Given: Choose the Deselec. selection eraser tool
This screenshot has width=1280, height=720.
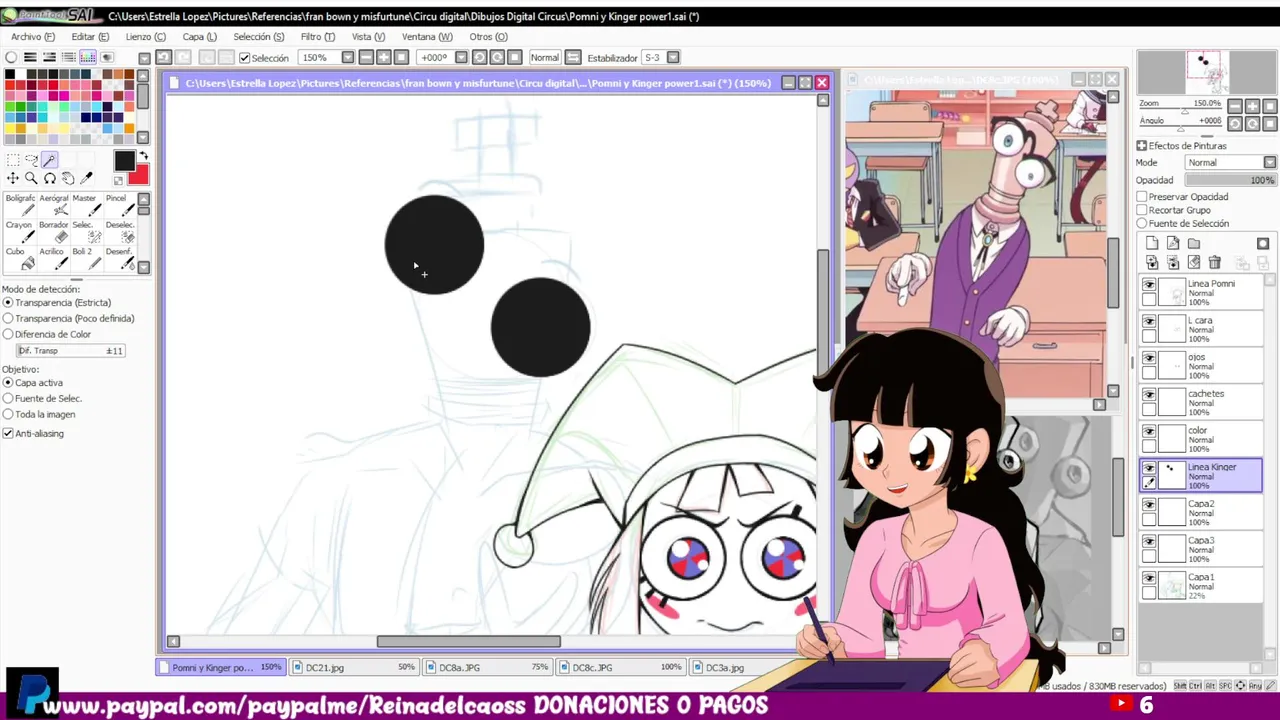Looking at the screenshot, I should (119, 232).
